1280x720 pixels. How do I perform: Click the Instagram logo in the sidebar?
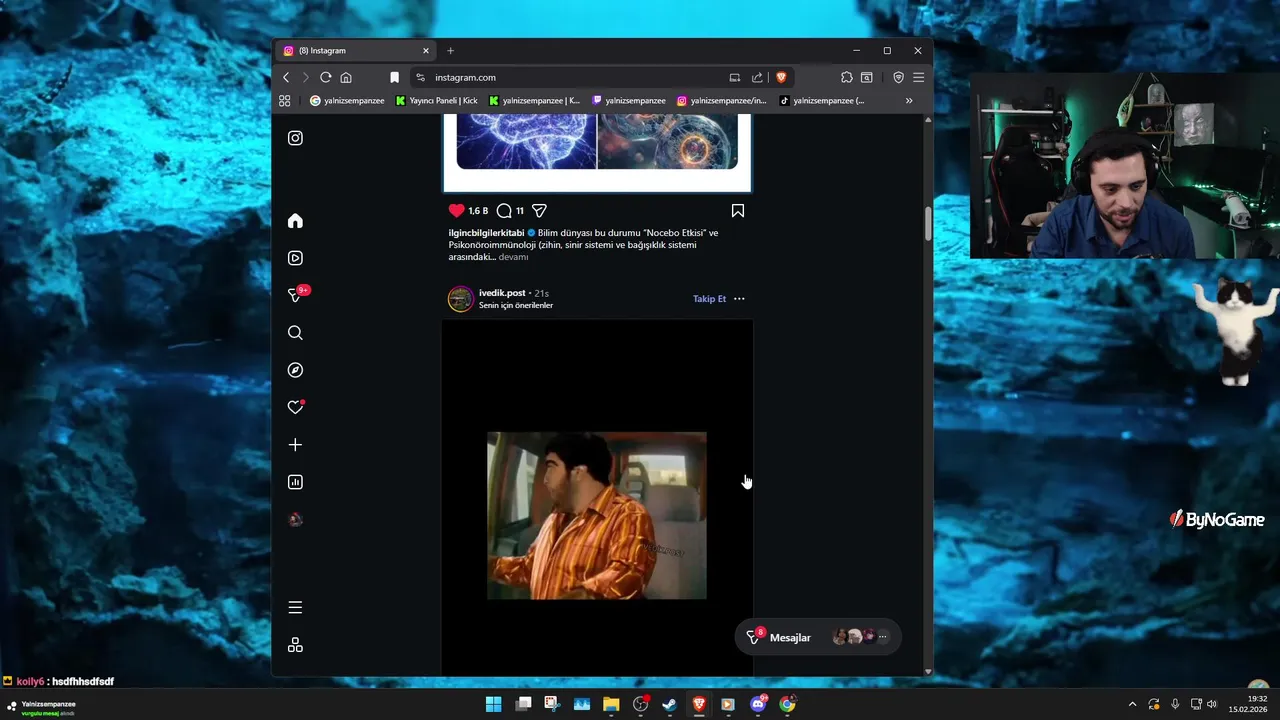[x=295, y=138]
